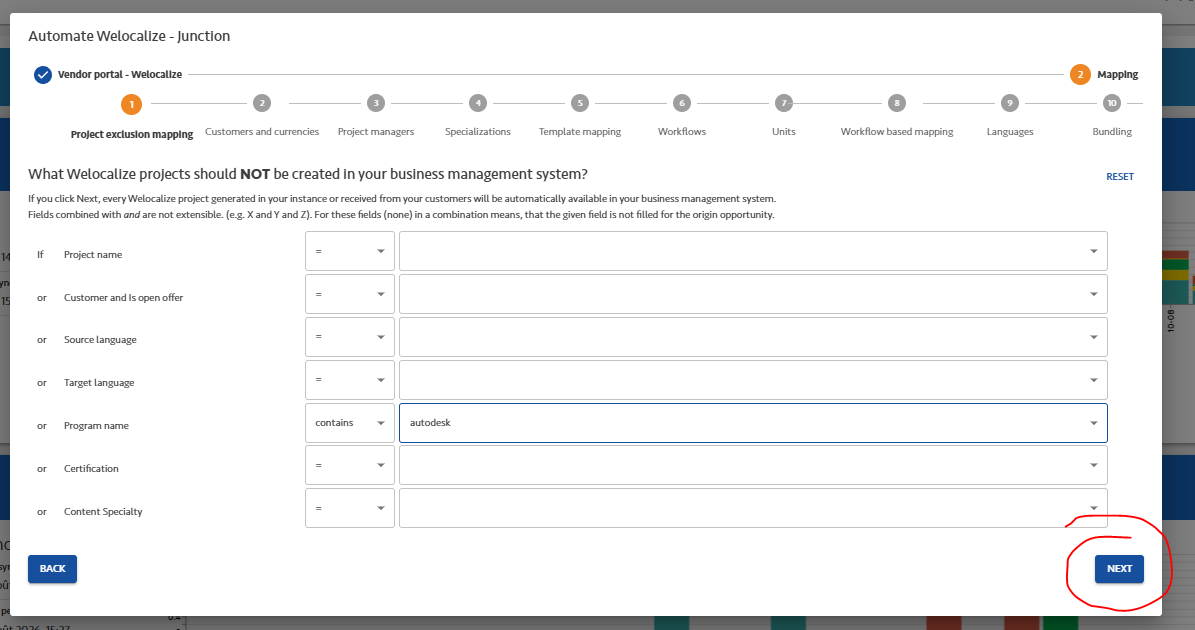Click the 'Target language' row label
The width and height of the screenshot is (1195, 630).
99,382
